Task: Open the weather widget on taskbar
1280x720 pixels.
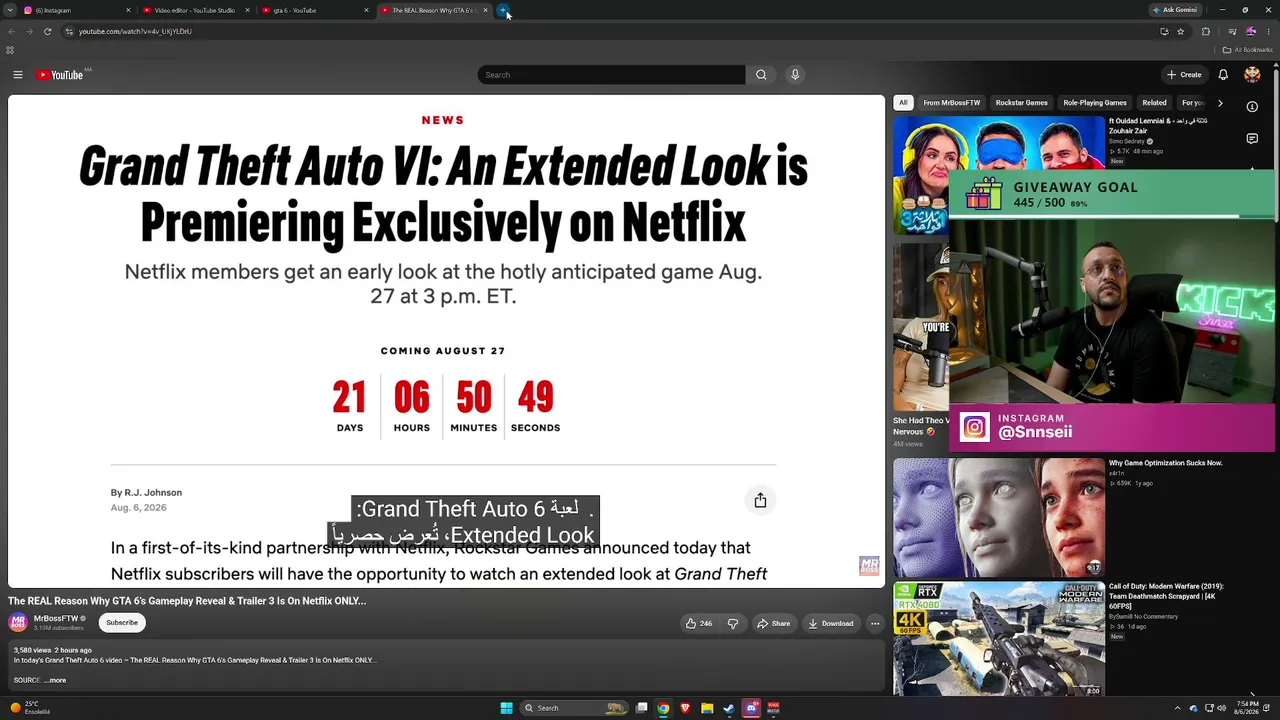Action: coord(30,708)
